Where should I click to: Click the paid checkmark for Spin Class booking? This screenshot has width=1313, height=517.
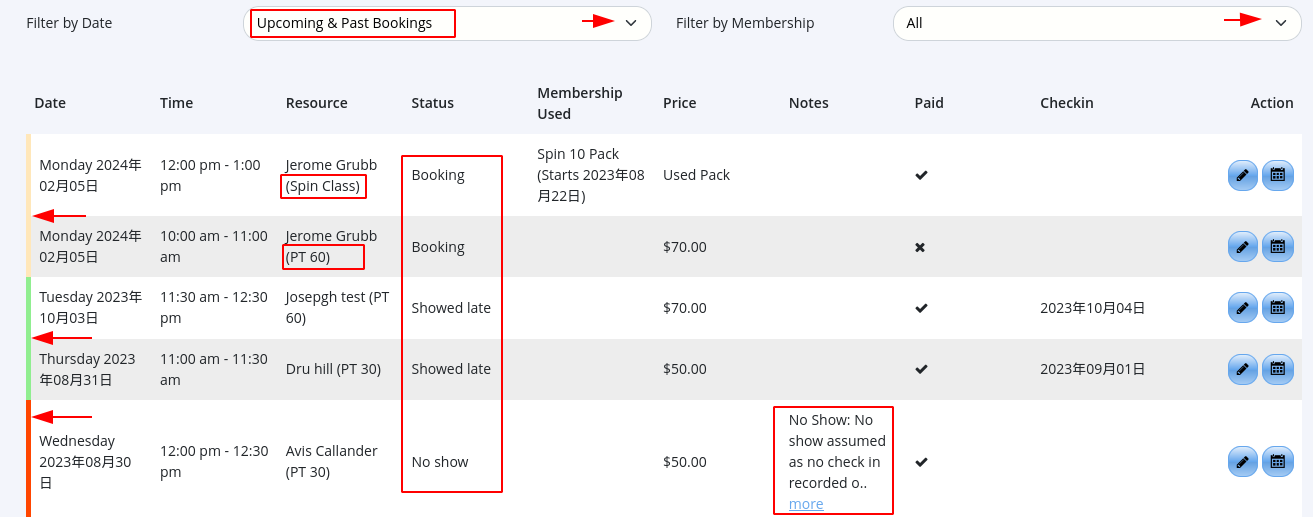point(921,175)
